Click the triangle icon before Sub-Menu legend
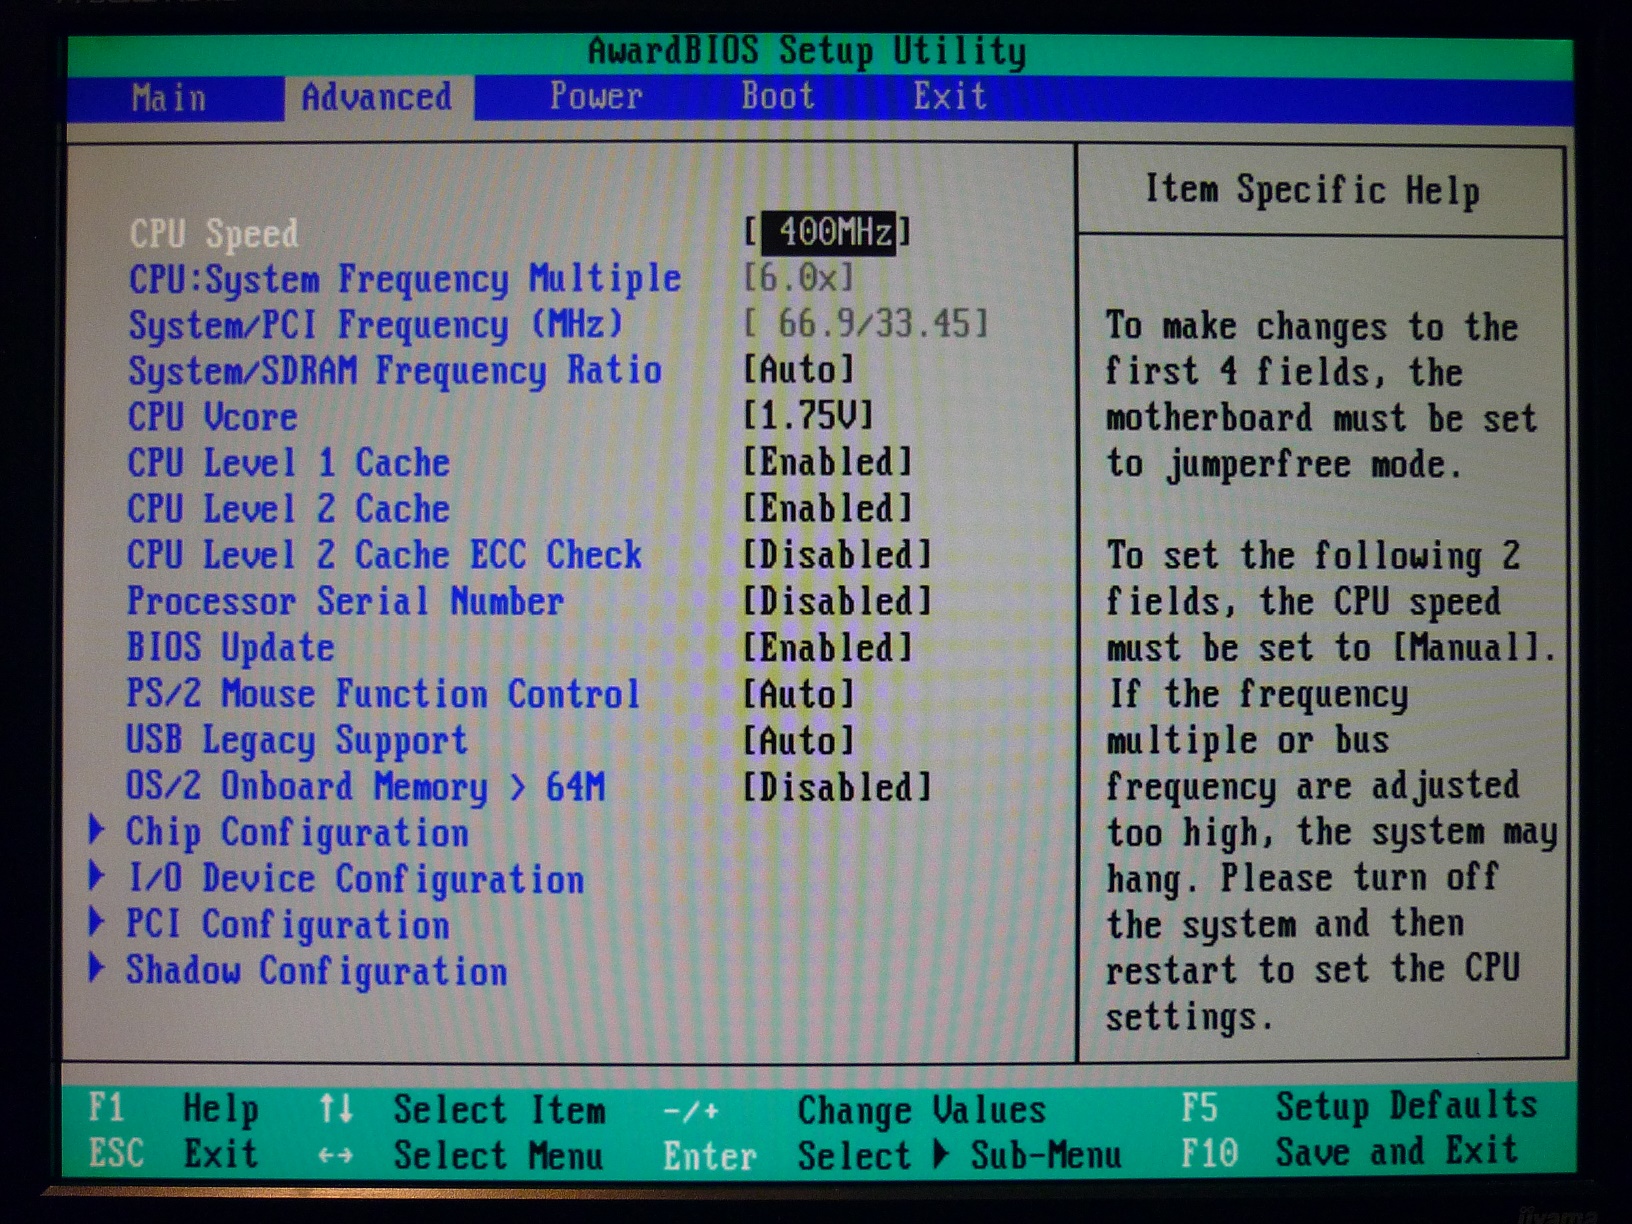1632x1224 pixels. [x=941, y=1154]
